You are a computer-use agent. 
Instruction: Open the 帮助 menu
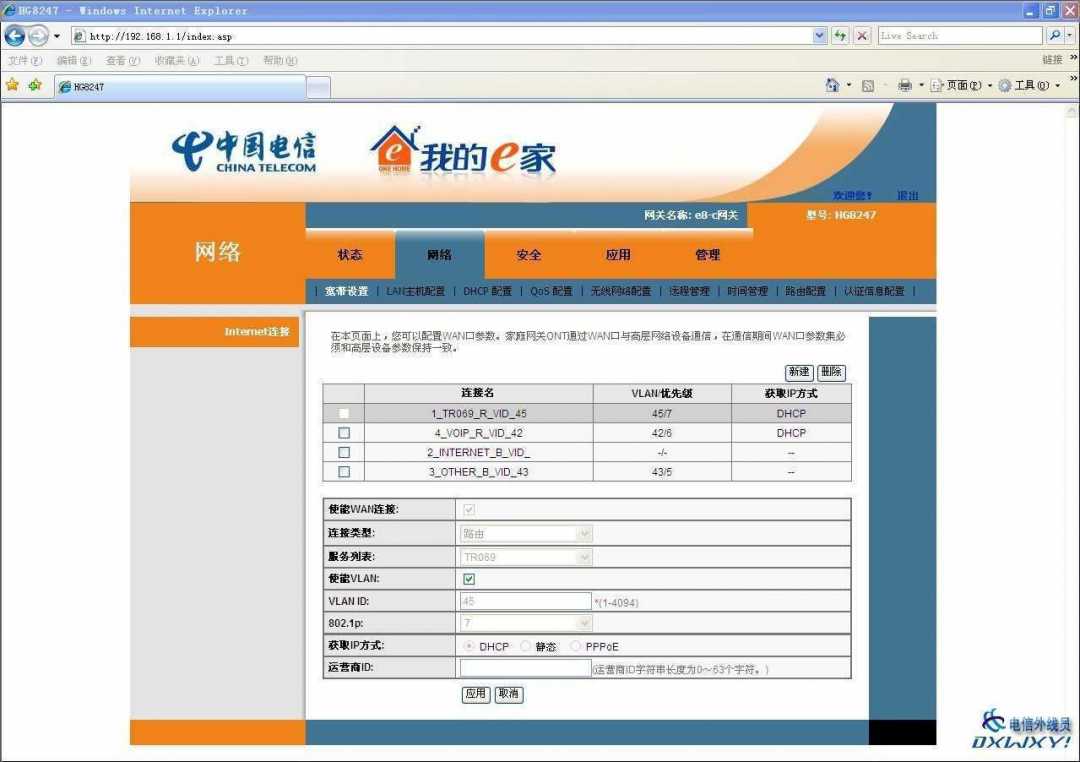coord(280,61)
